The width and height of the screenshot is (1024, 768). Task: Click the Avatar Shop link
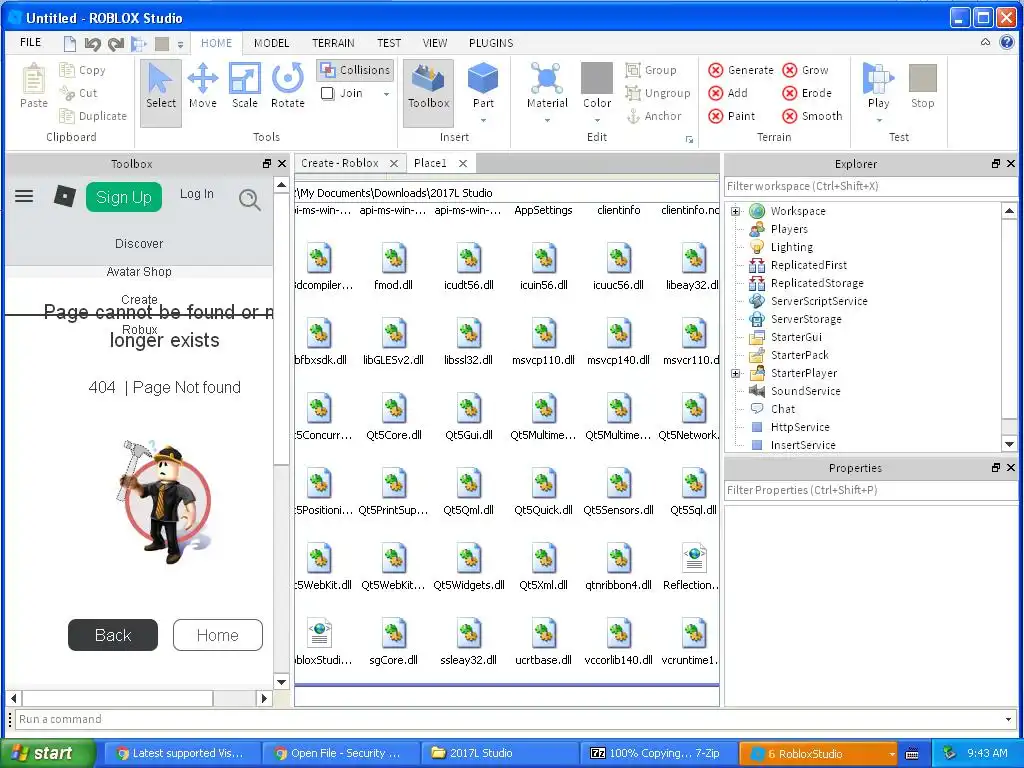(139, 272)
